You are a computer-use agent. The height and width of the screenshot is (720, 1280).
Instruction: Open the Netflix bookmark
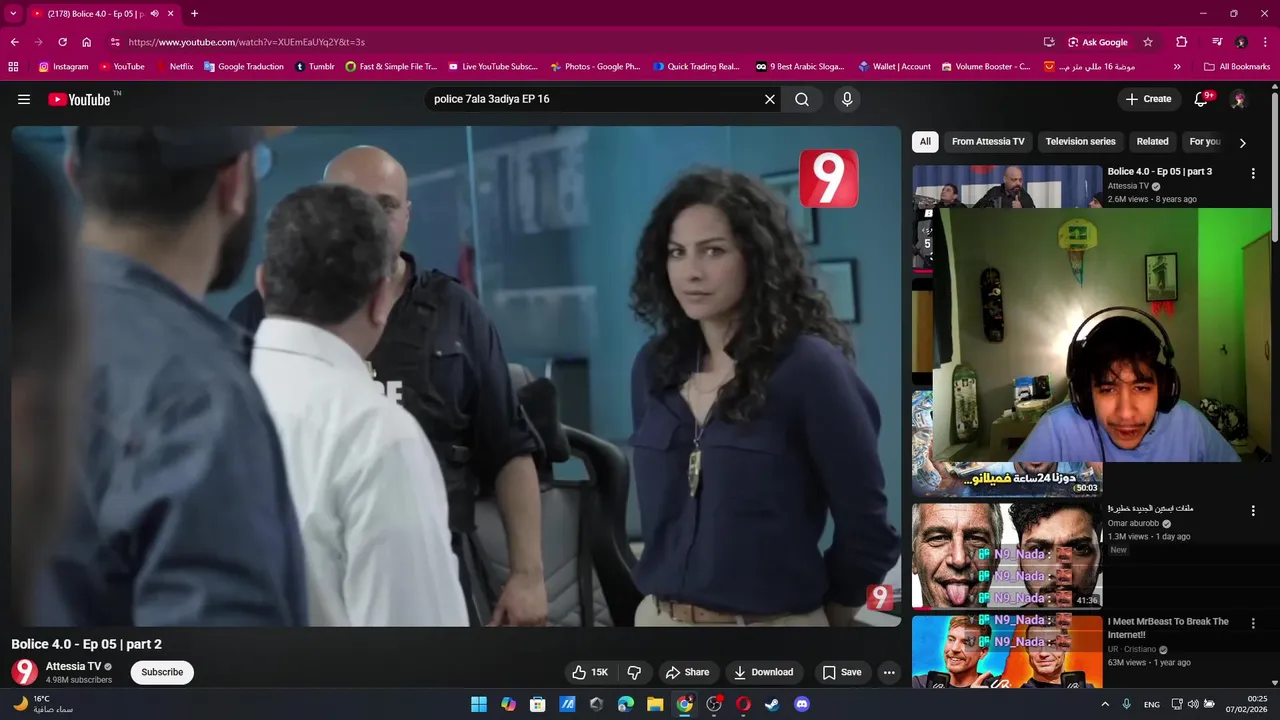[174, 67]
